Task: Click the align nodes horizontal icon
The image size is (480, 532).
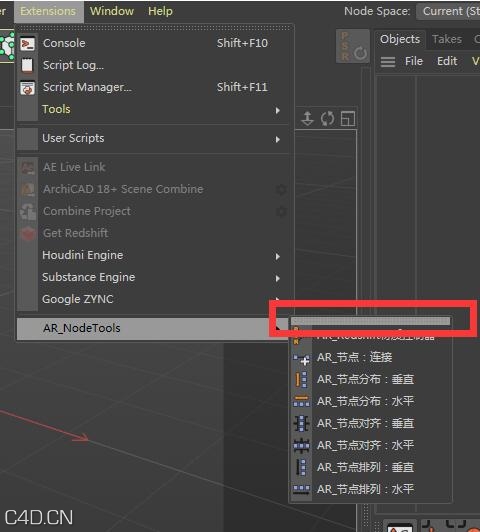Action: pos(301,445)
